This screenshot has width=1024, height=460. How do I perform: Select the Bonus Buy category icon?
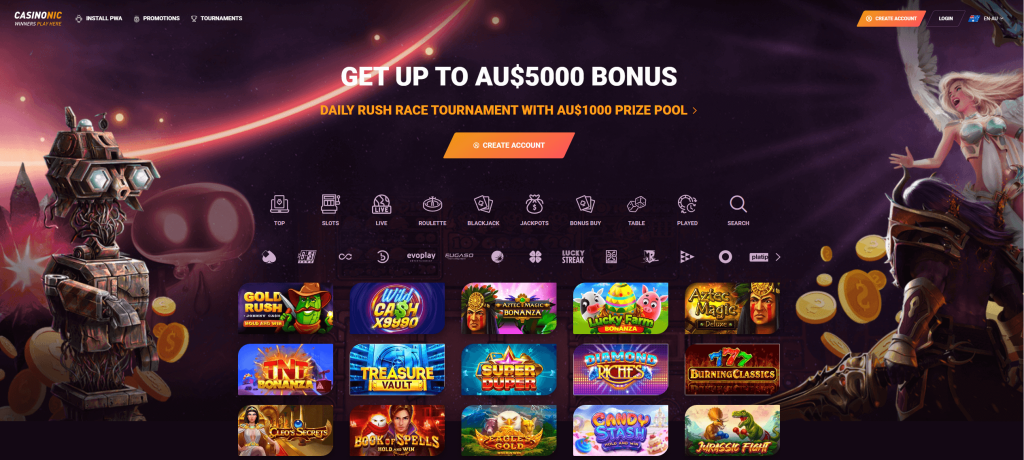tap(585, 205)
